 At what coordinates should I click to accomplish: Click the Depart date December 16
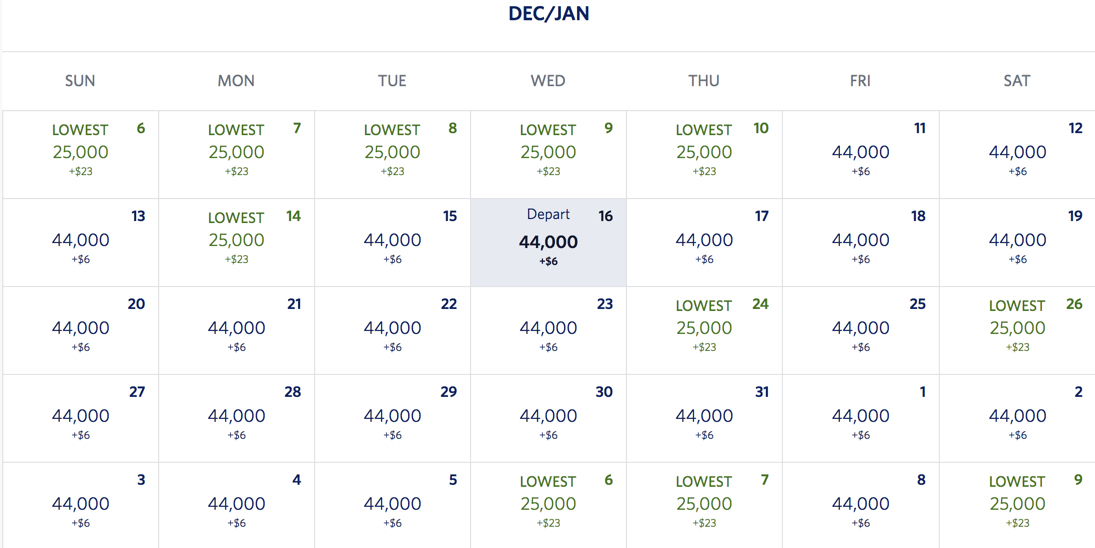point(548,242)
